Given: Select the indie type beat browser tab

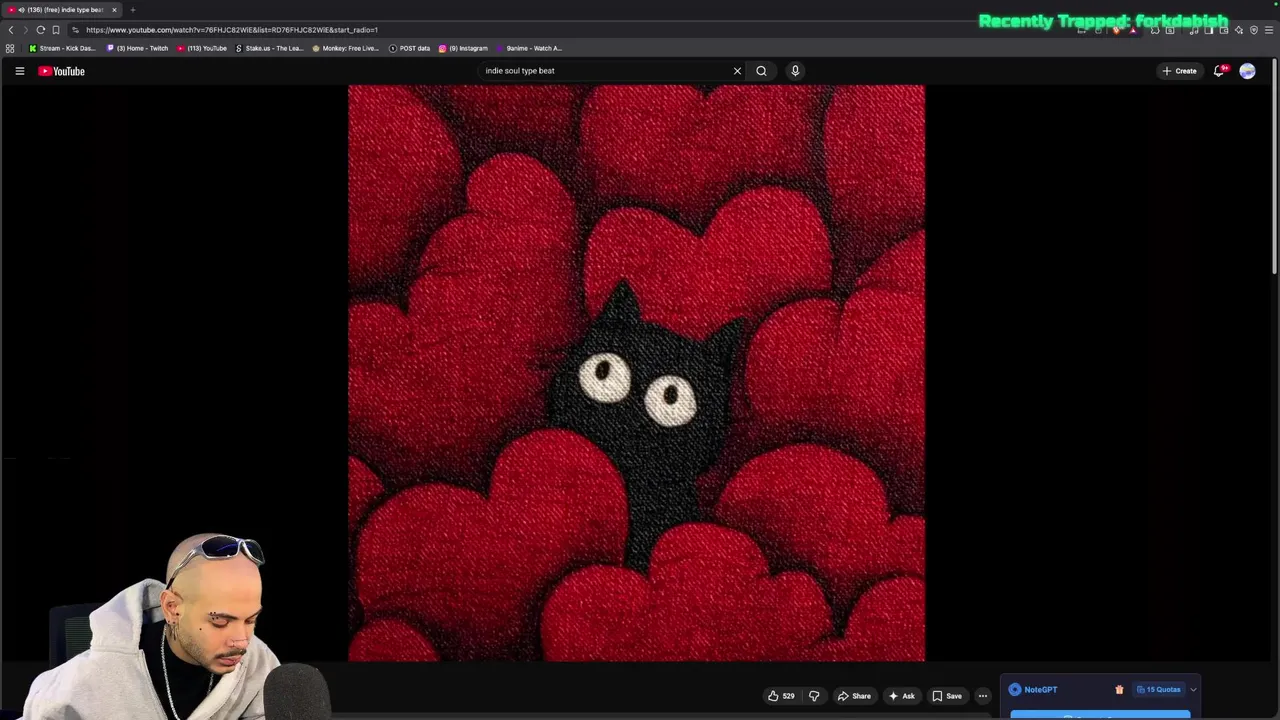Looking at the screenshot, I should (62, 10).
